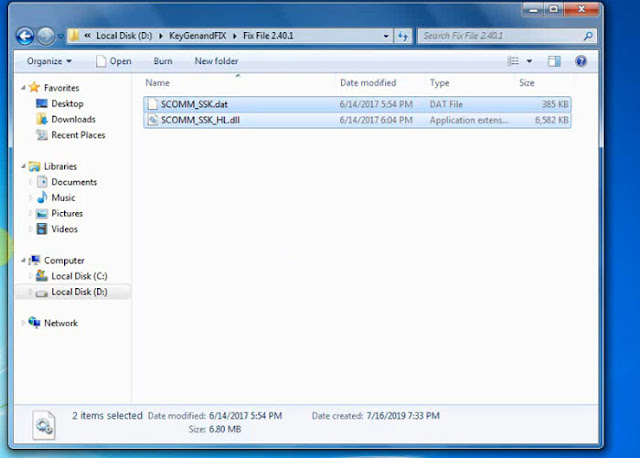Click the search magnifier icon
This screenshot has height=458, width=640.
pos(588,36)
